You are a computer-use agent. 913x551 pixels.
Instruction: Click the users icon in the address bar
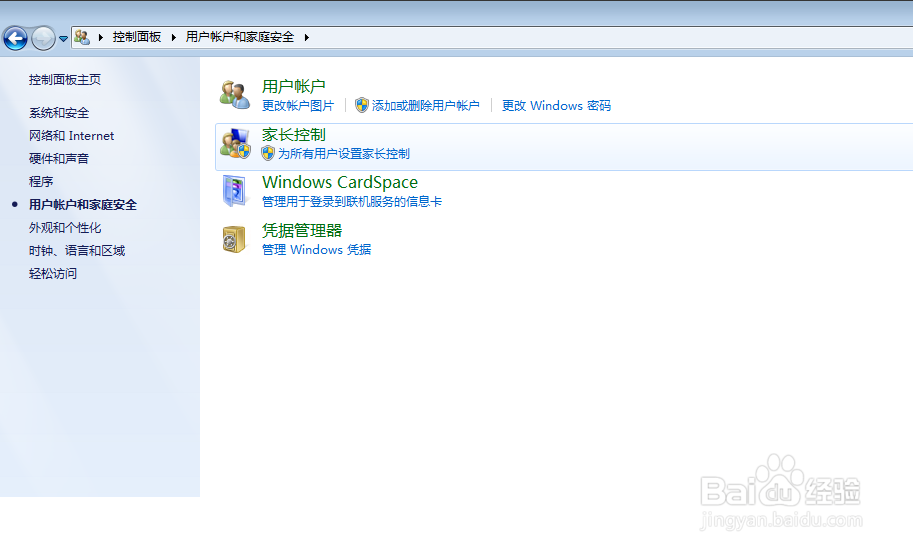(82, 37)
